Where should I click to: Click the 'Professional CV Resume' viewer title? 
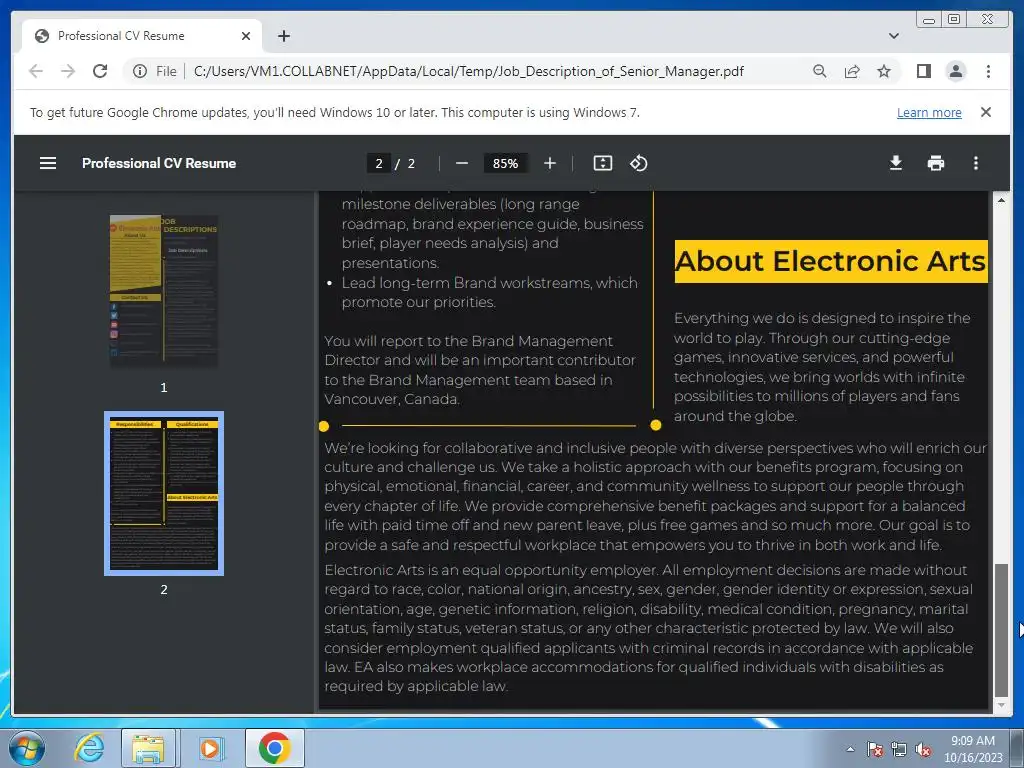[x=159, y=163]
